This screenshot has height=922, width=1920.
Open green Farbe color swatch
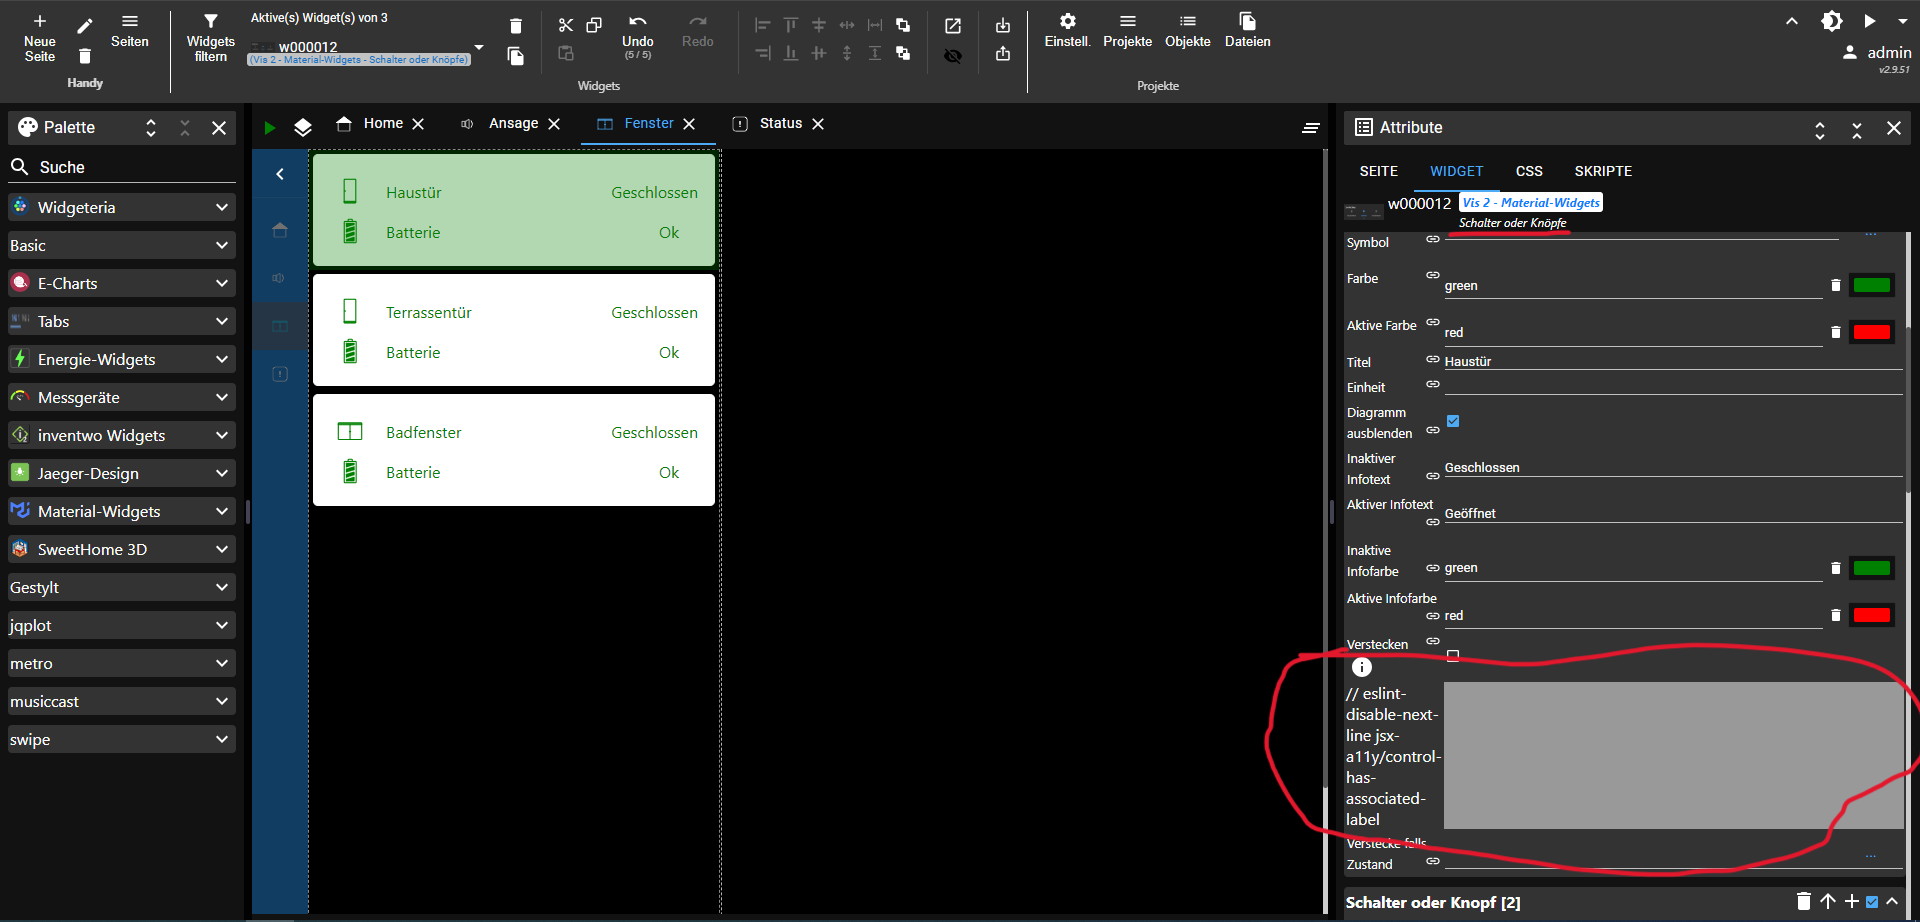tap(1871, 285)
